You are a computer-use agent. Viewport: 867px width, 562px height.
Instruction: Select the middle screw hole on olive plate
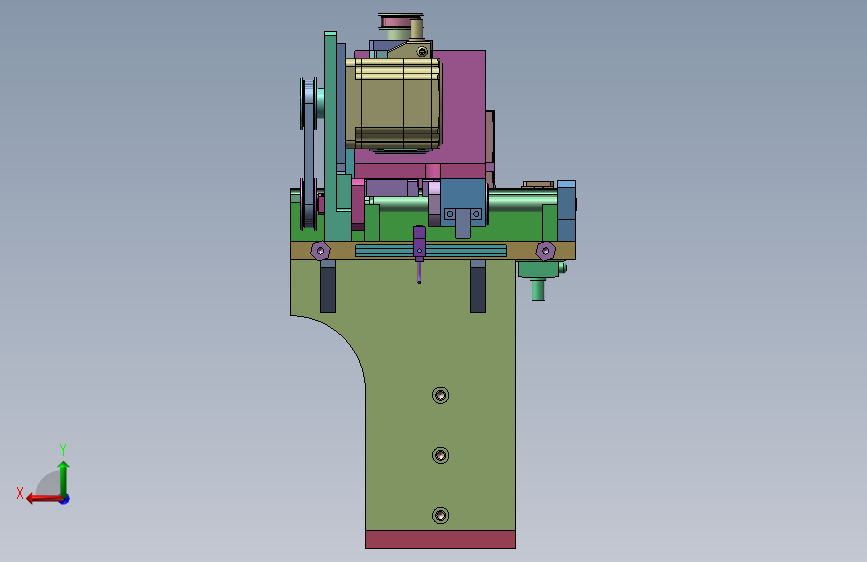[440, 455]
